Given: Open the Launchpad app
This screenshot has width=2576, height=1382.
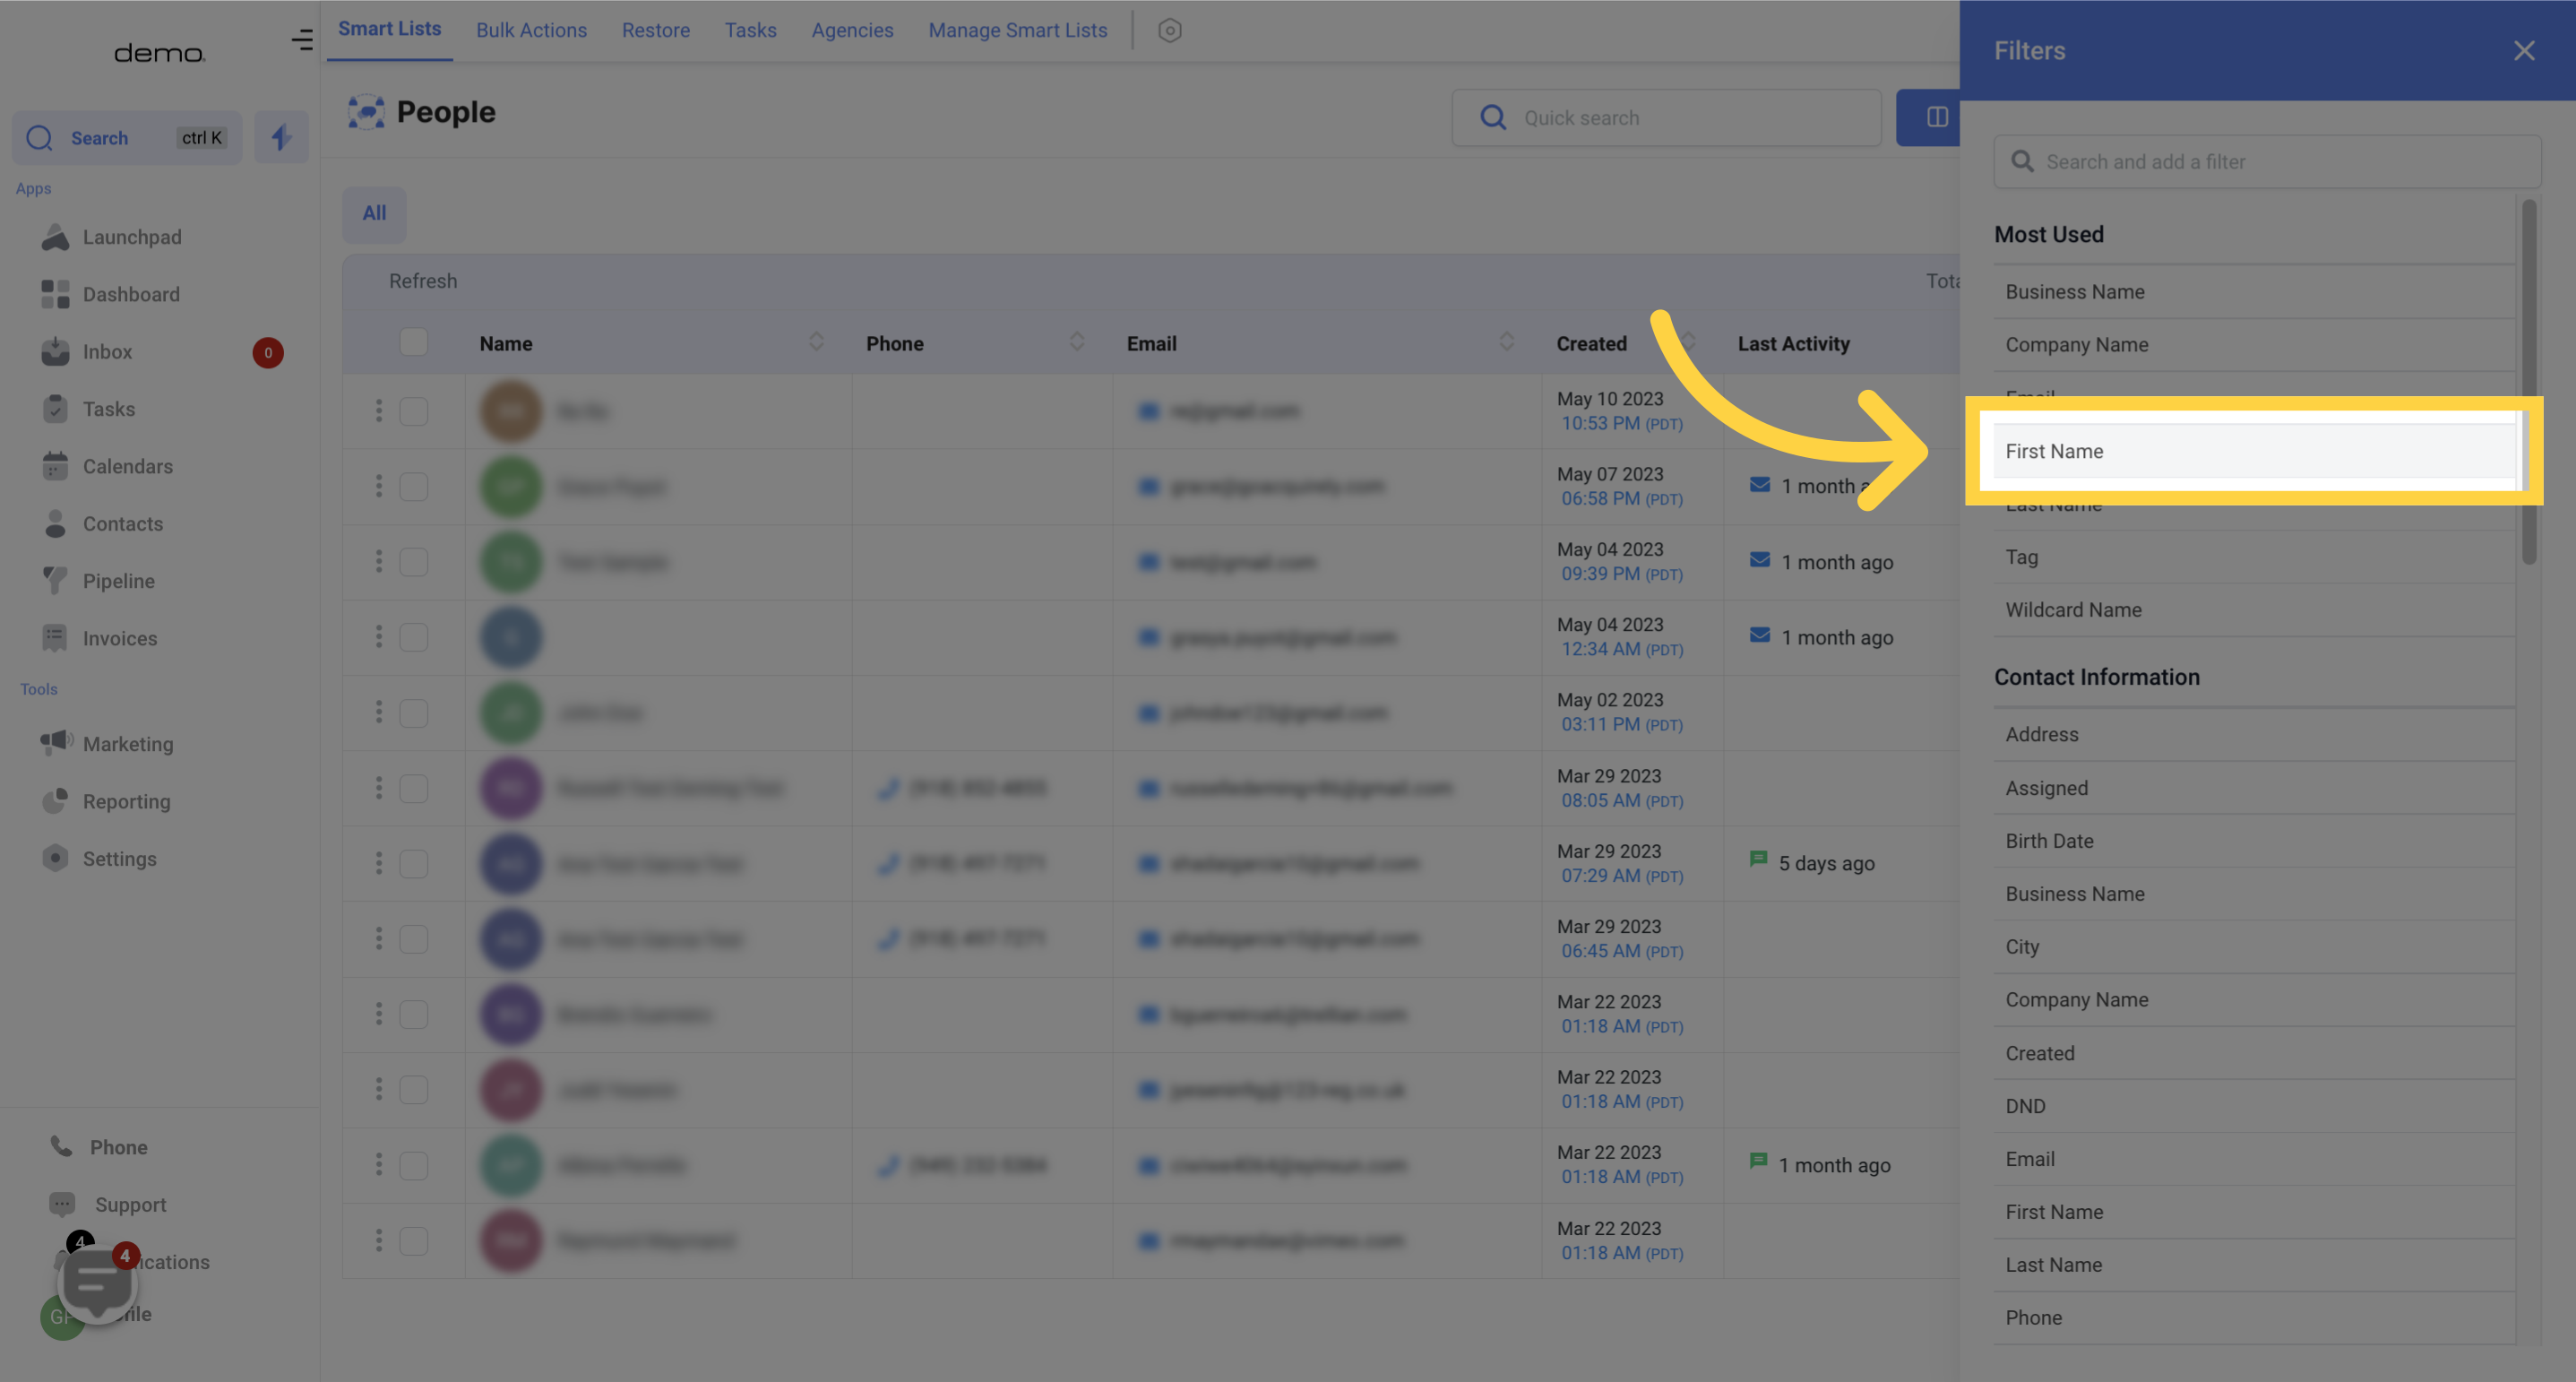Looking at the screenshot, I should (131, 238).
